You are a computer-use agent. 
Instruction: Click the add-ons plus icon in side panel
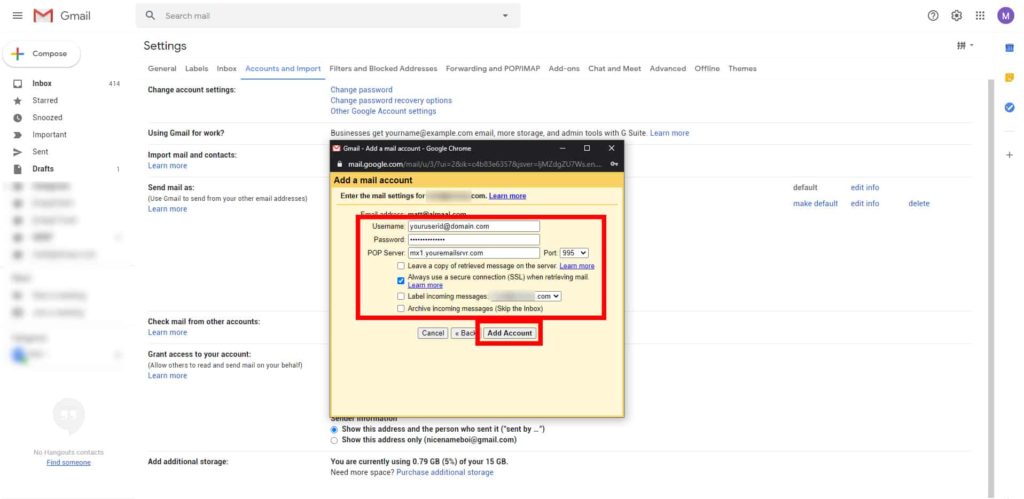[1010, 155]
